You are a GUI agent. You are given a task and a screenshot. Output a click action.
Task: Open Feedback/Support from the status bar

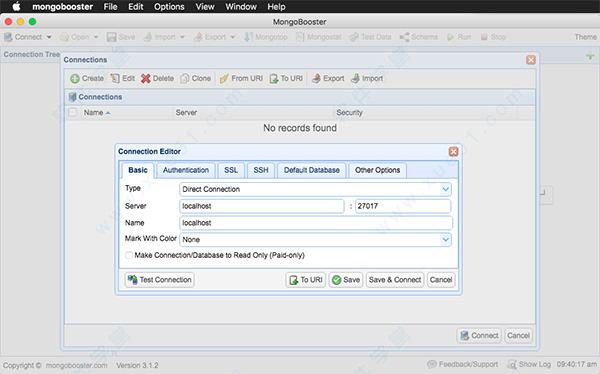click(463, 364)
